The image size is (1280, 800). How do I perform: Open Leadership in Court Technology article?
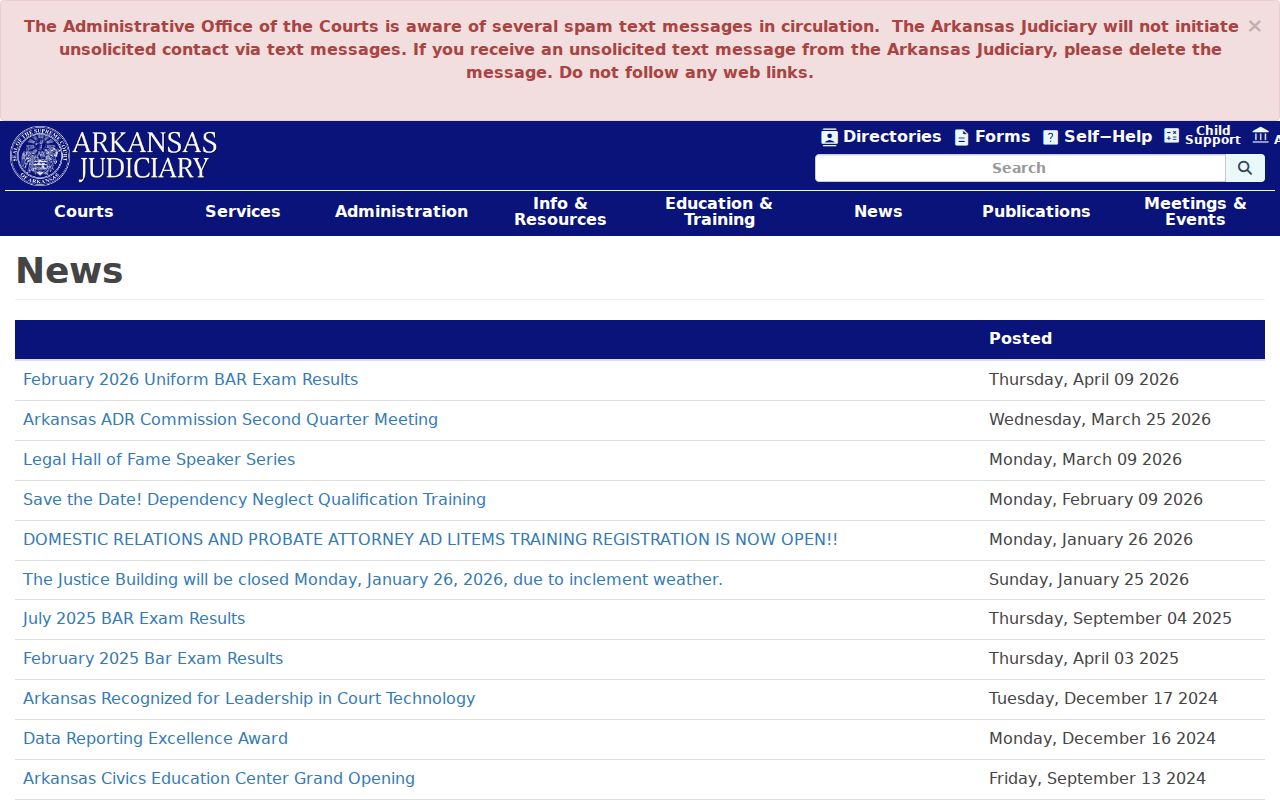[249, 698]
